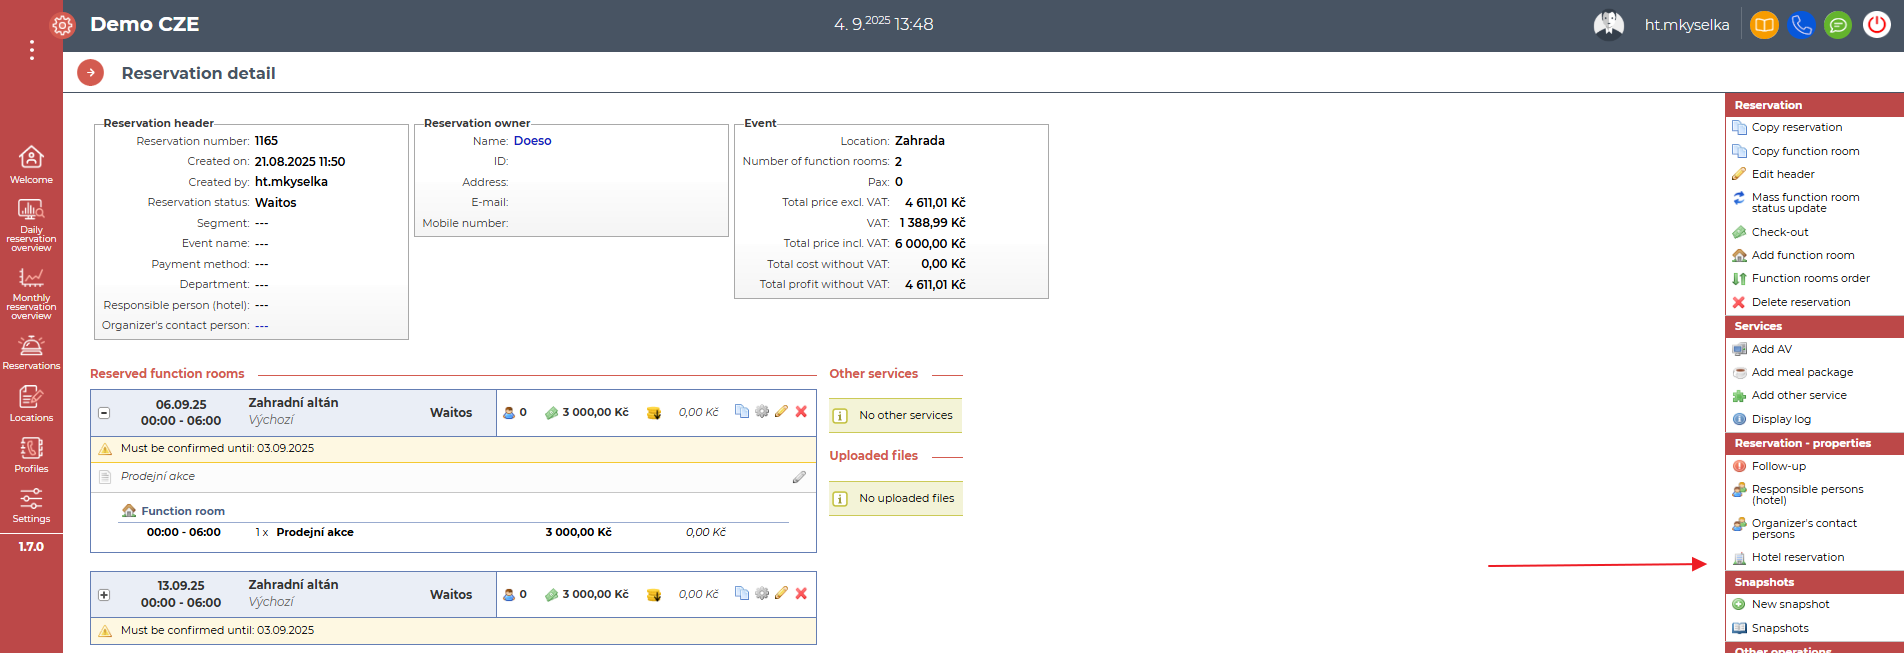Open the Snapshots list
This screenshot has height=653, width=1904.
click(1780, 628)
